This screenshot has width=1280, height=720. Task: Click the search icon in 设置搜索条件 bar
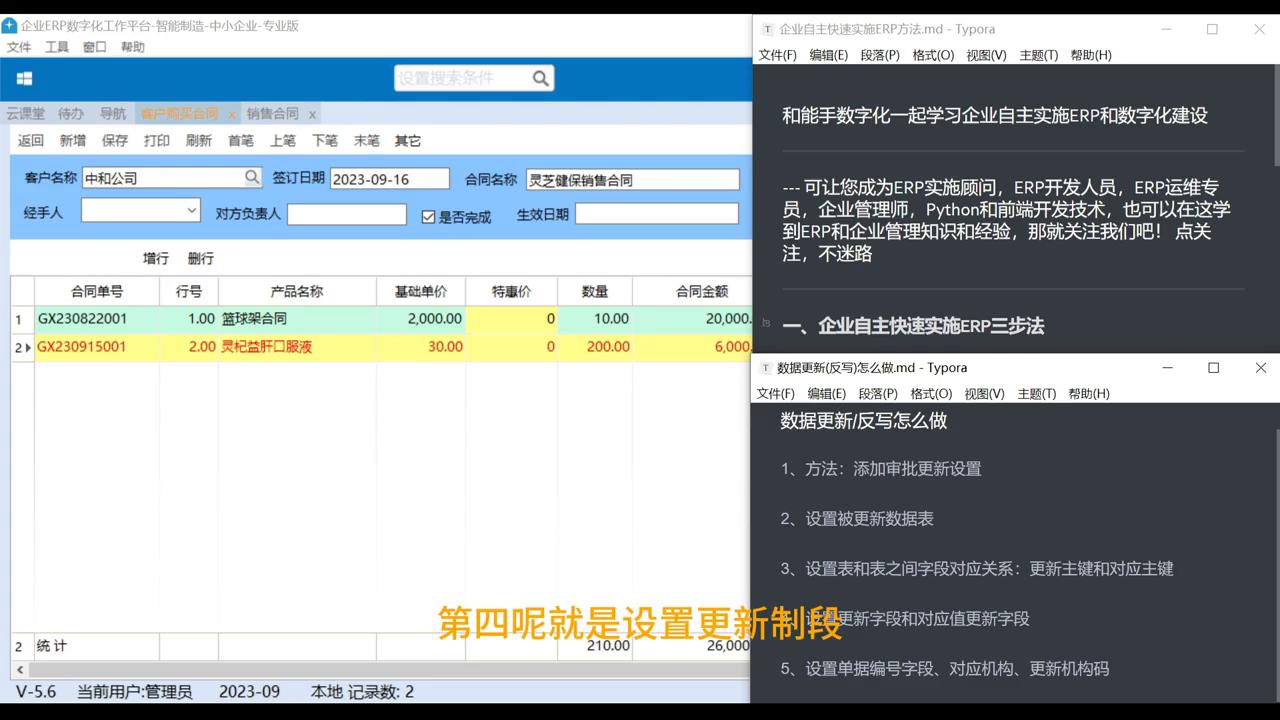pyautogui.click(x=539, y=77)
